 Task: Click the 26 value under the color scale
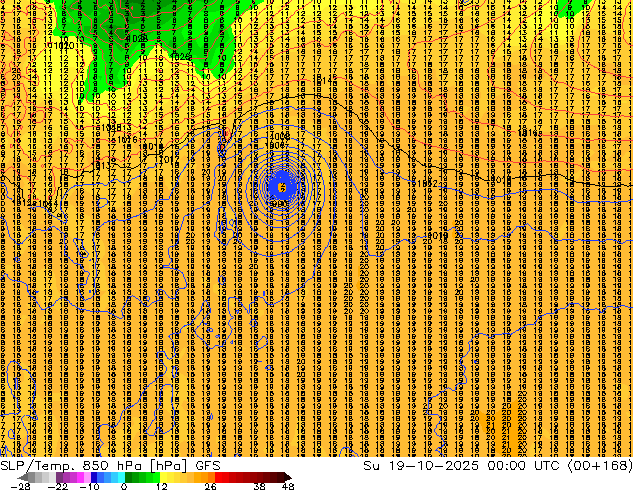coord(210,486)
